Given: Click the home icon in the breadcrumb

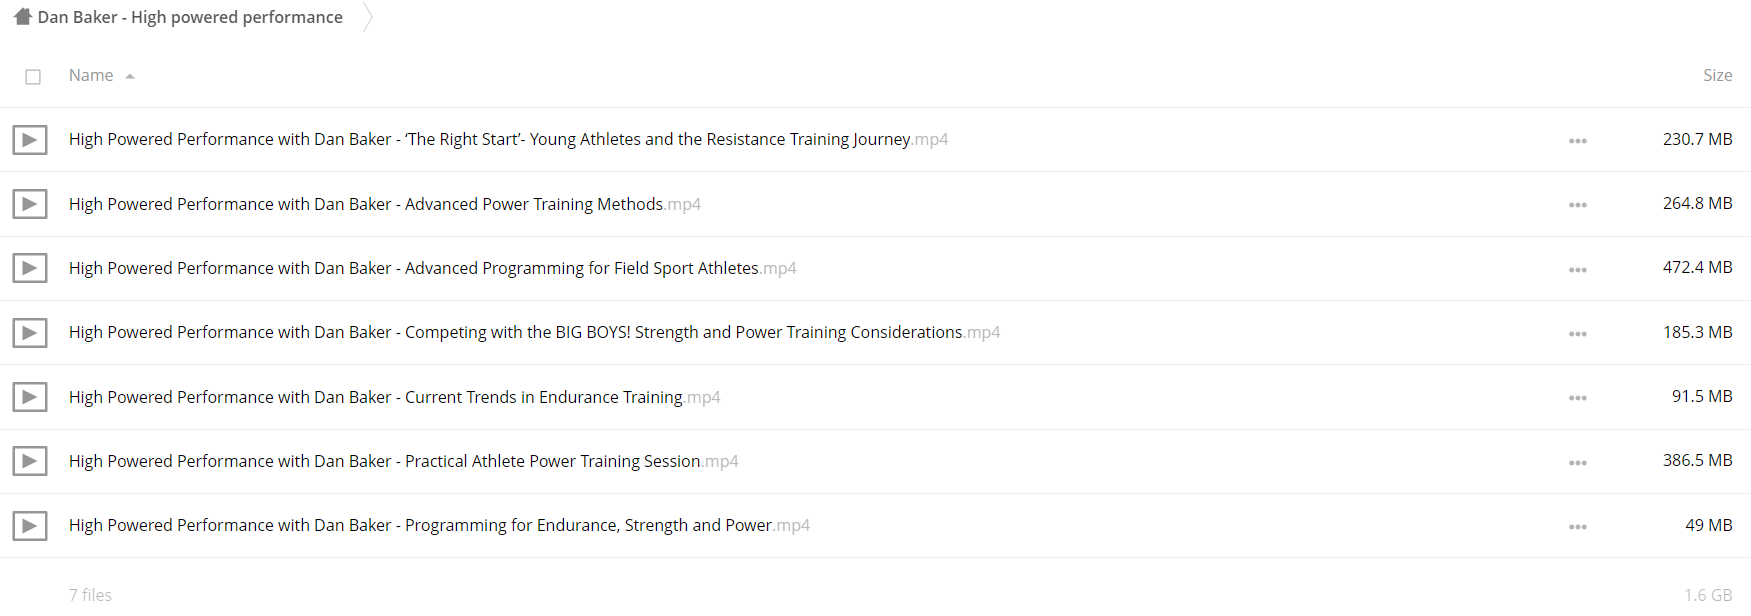Looking at the screenshot, I should [23, 17].
